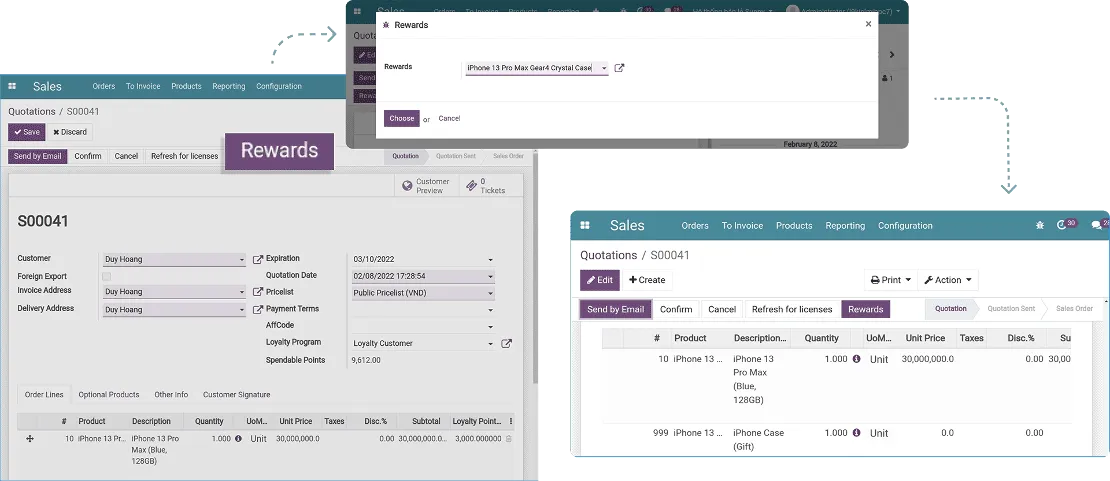1110x481 pixels.
Task: Open Configuration menu in left Sales window
Action: coord(279,86)
